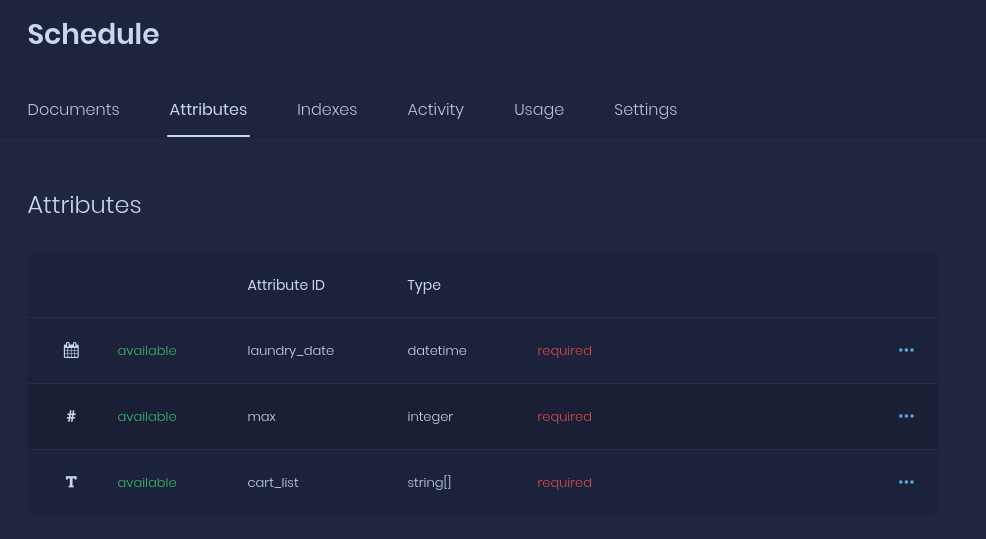The height and width of the screenshot is (539, 986).
Task: Click the text T icon for cart_list
Action: (71, 482)
